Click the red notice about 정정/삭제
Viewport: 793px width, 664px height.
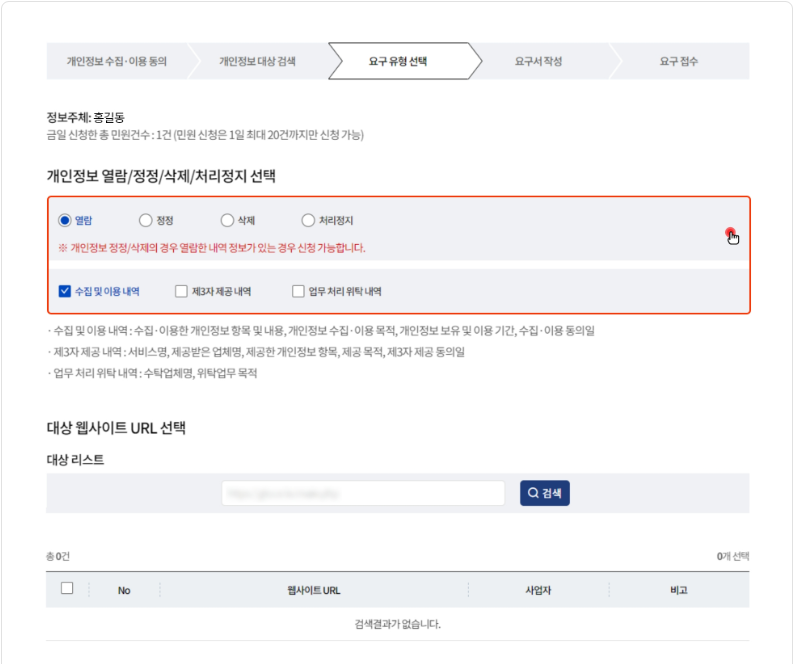[x=212, y=248]
